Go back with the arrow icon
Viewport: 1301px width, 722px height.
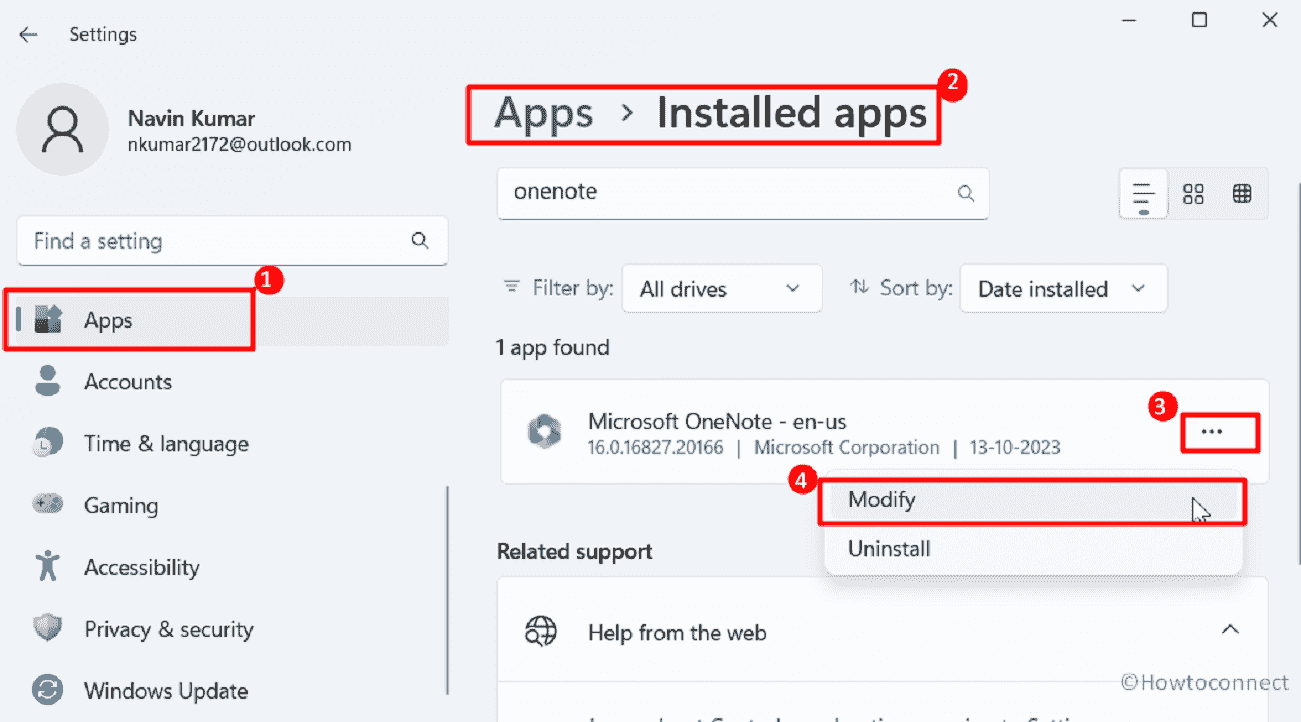click(28, 34)
